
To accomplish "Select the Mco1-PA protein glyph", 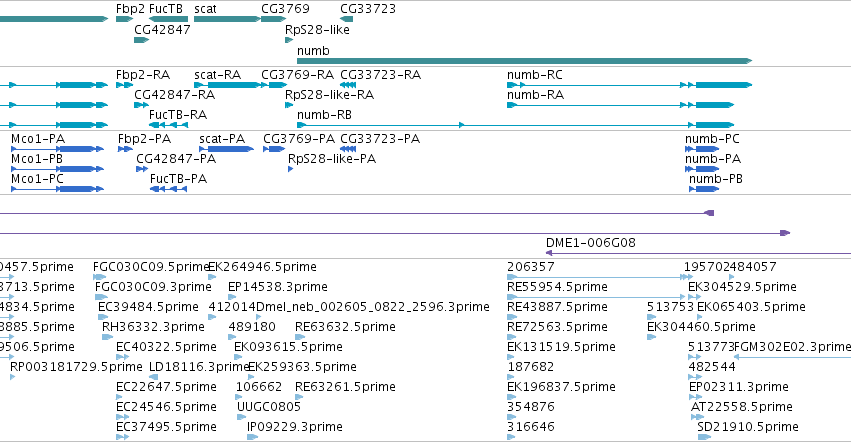I will [x=57, y=149].
